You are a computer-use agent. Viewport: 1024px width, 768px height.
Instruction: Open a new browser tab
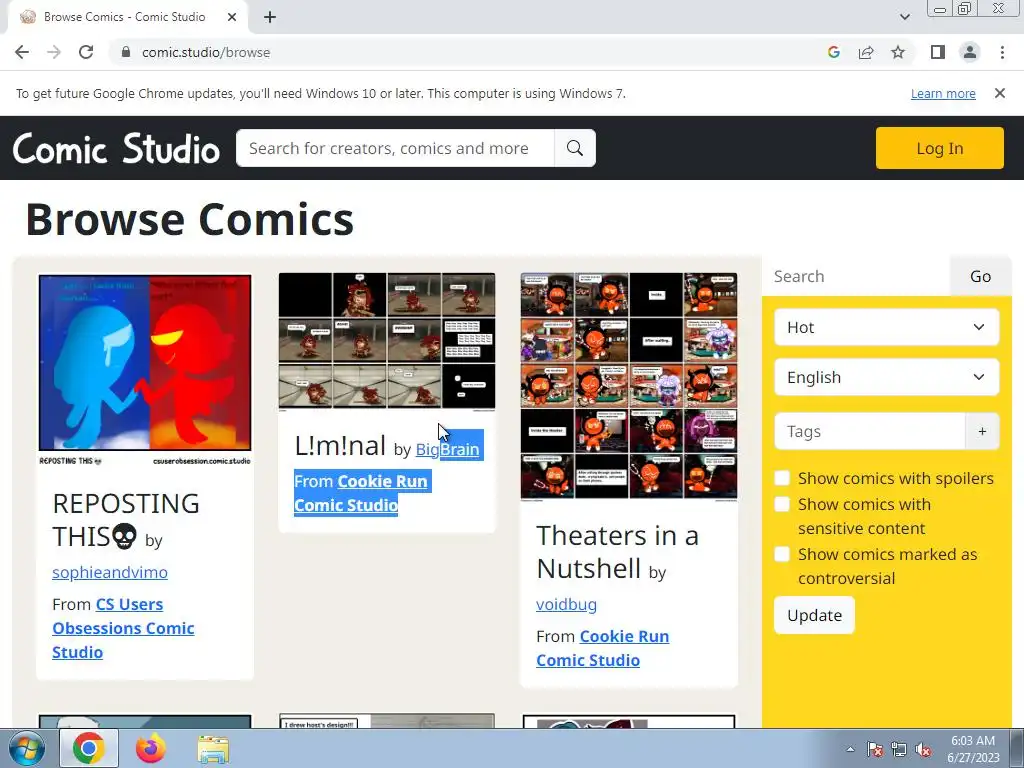pos(270,17)
